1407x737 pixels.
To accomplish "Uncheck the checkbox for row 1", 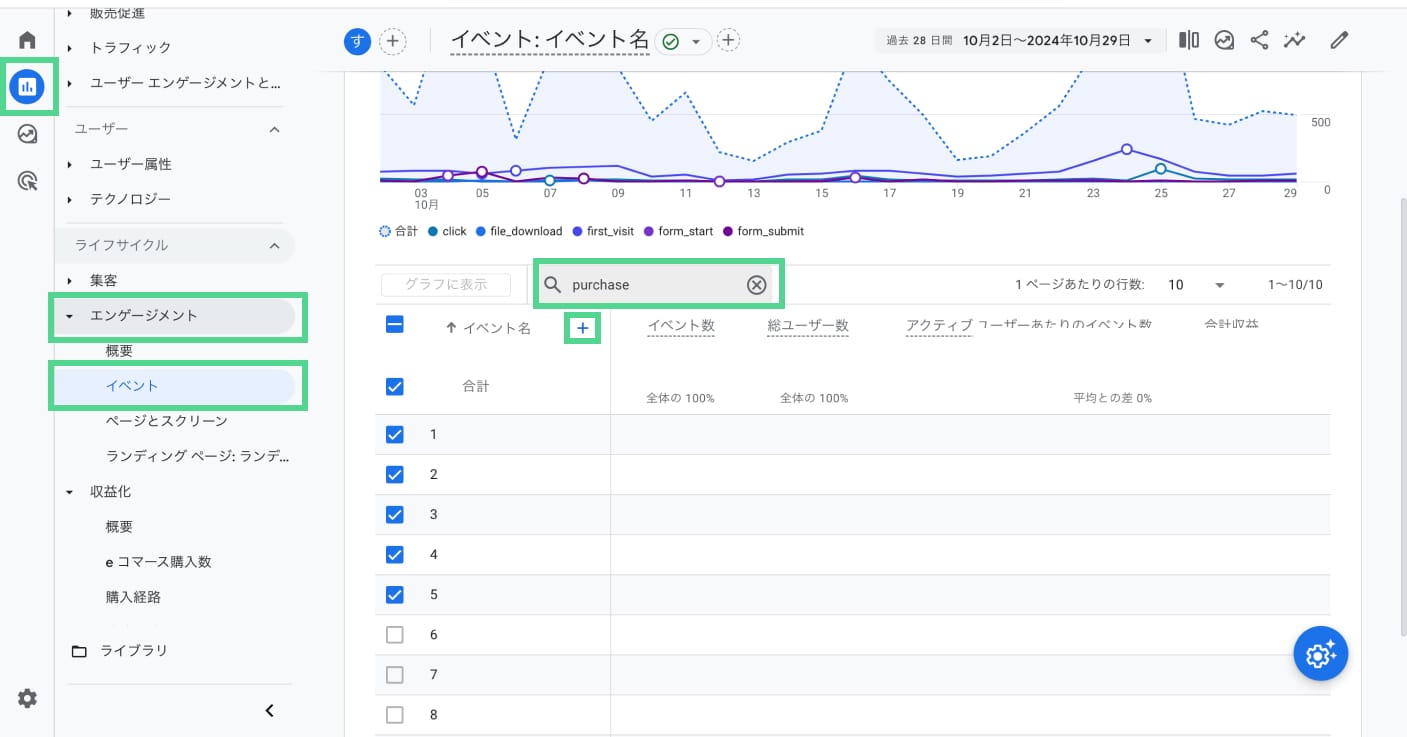I will tap(394, 434).
